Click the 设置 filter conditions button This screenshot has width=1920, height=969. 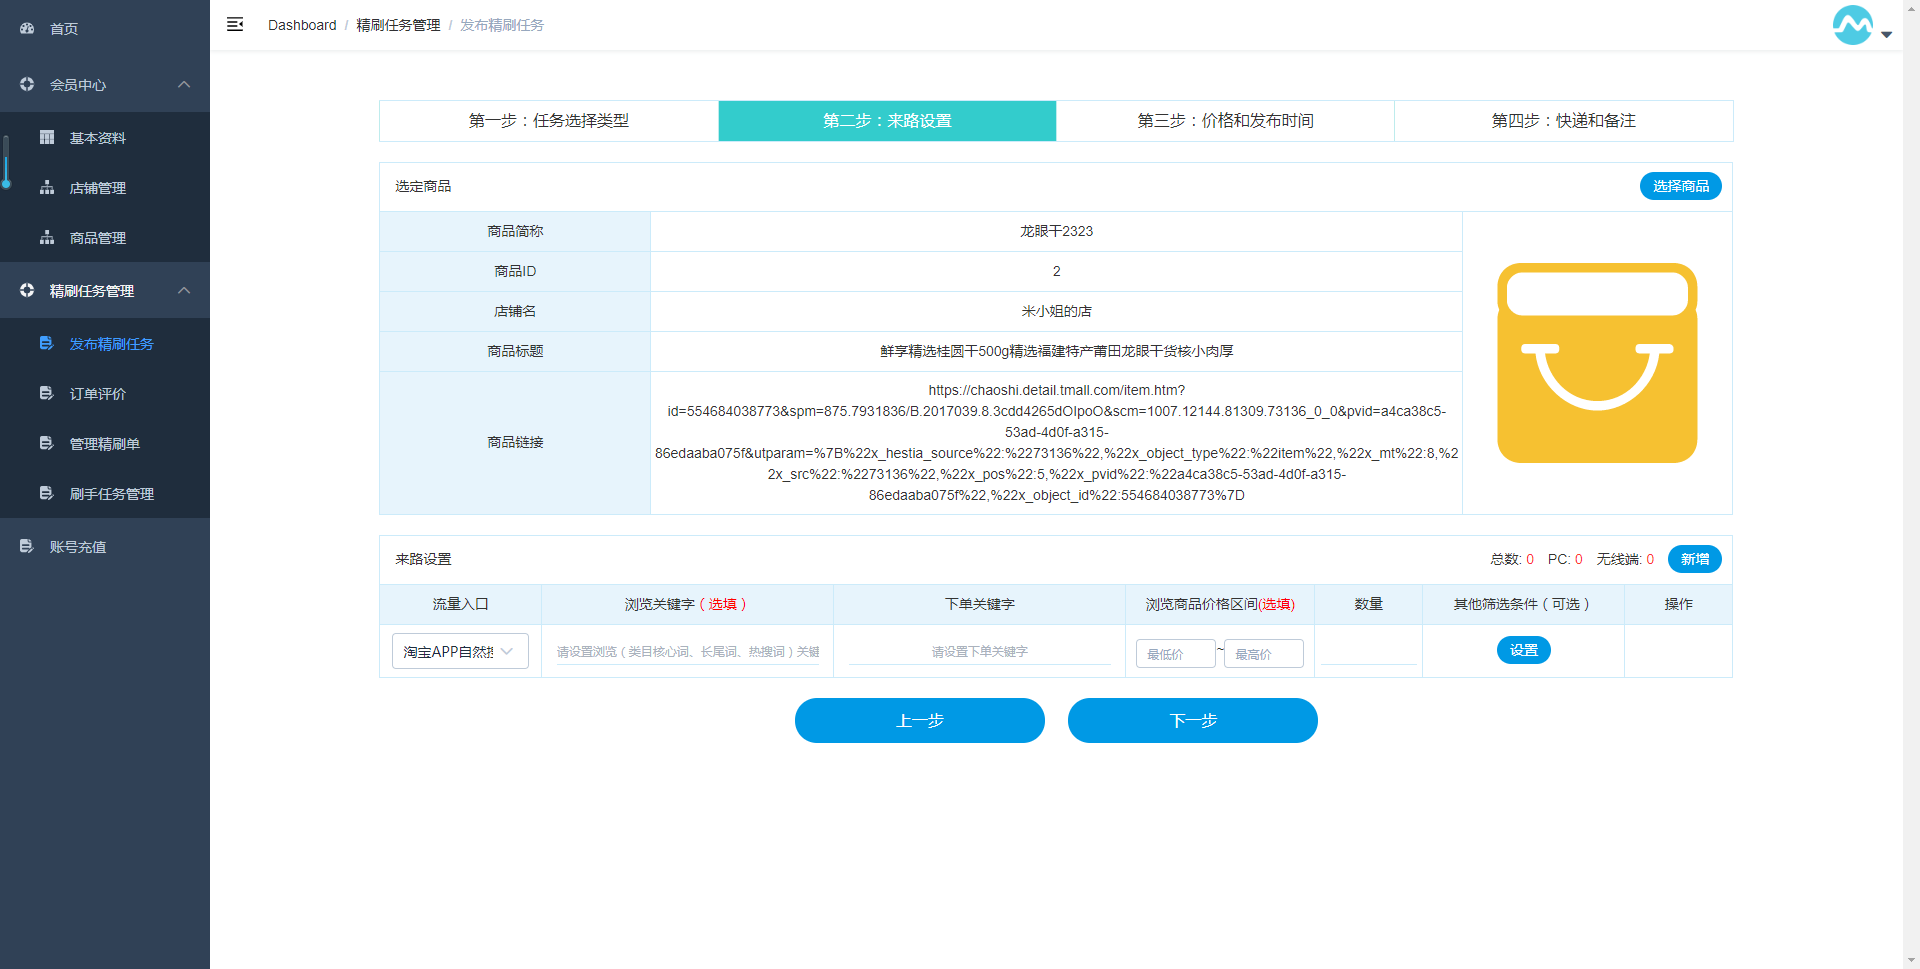click(x=1523, y=651)
